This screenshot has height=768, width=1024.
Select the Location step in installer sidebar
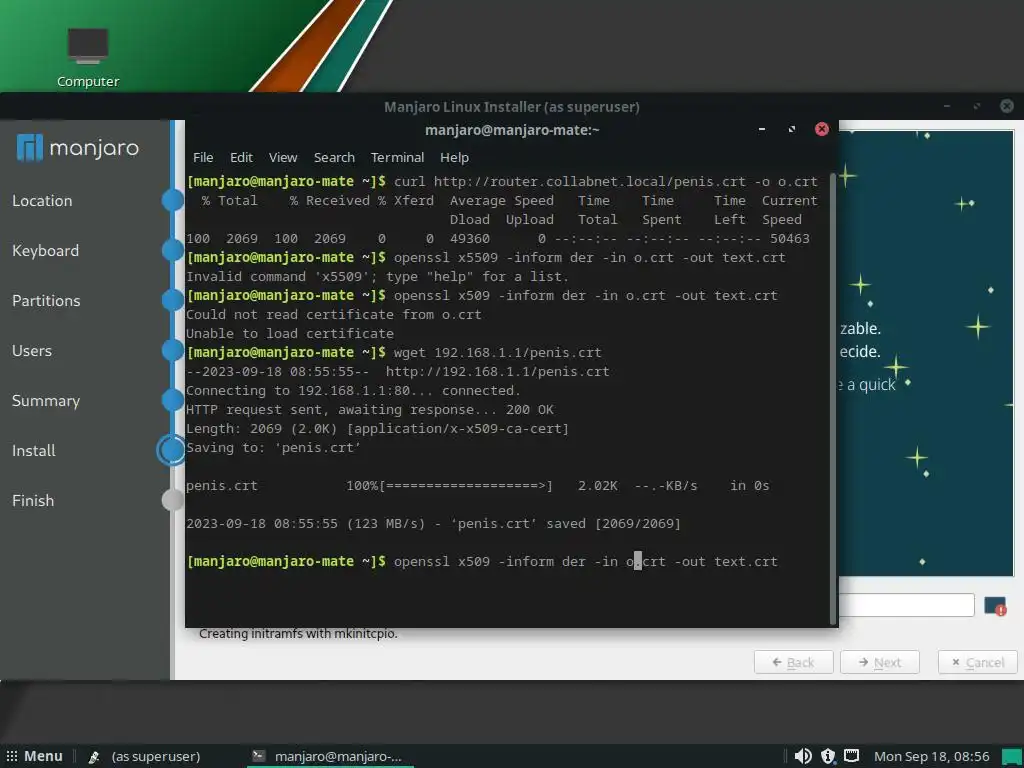[42, 200]
